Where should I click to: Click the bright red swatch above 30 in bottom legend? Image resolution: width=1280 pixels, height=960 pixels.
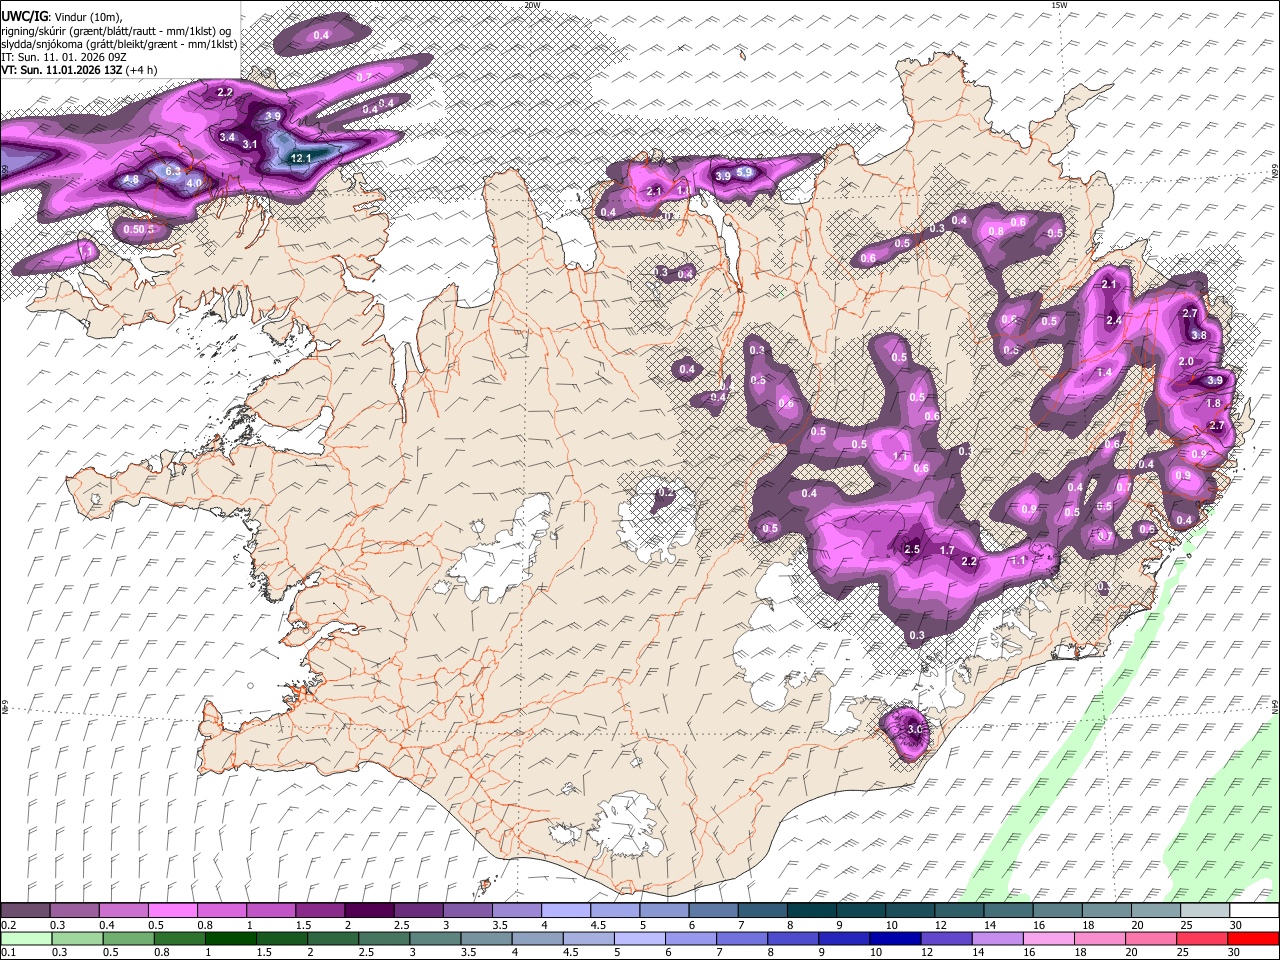[1254, 939]
